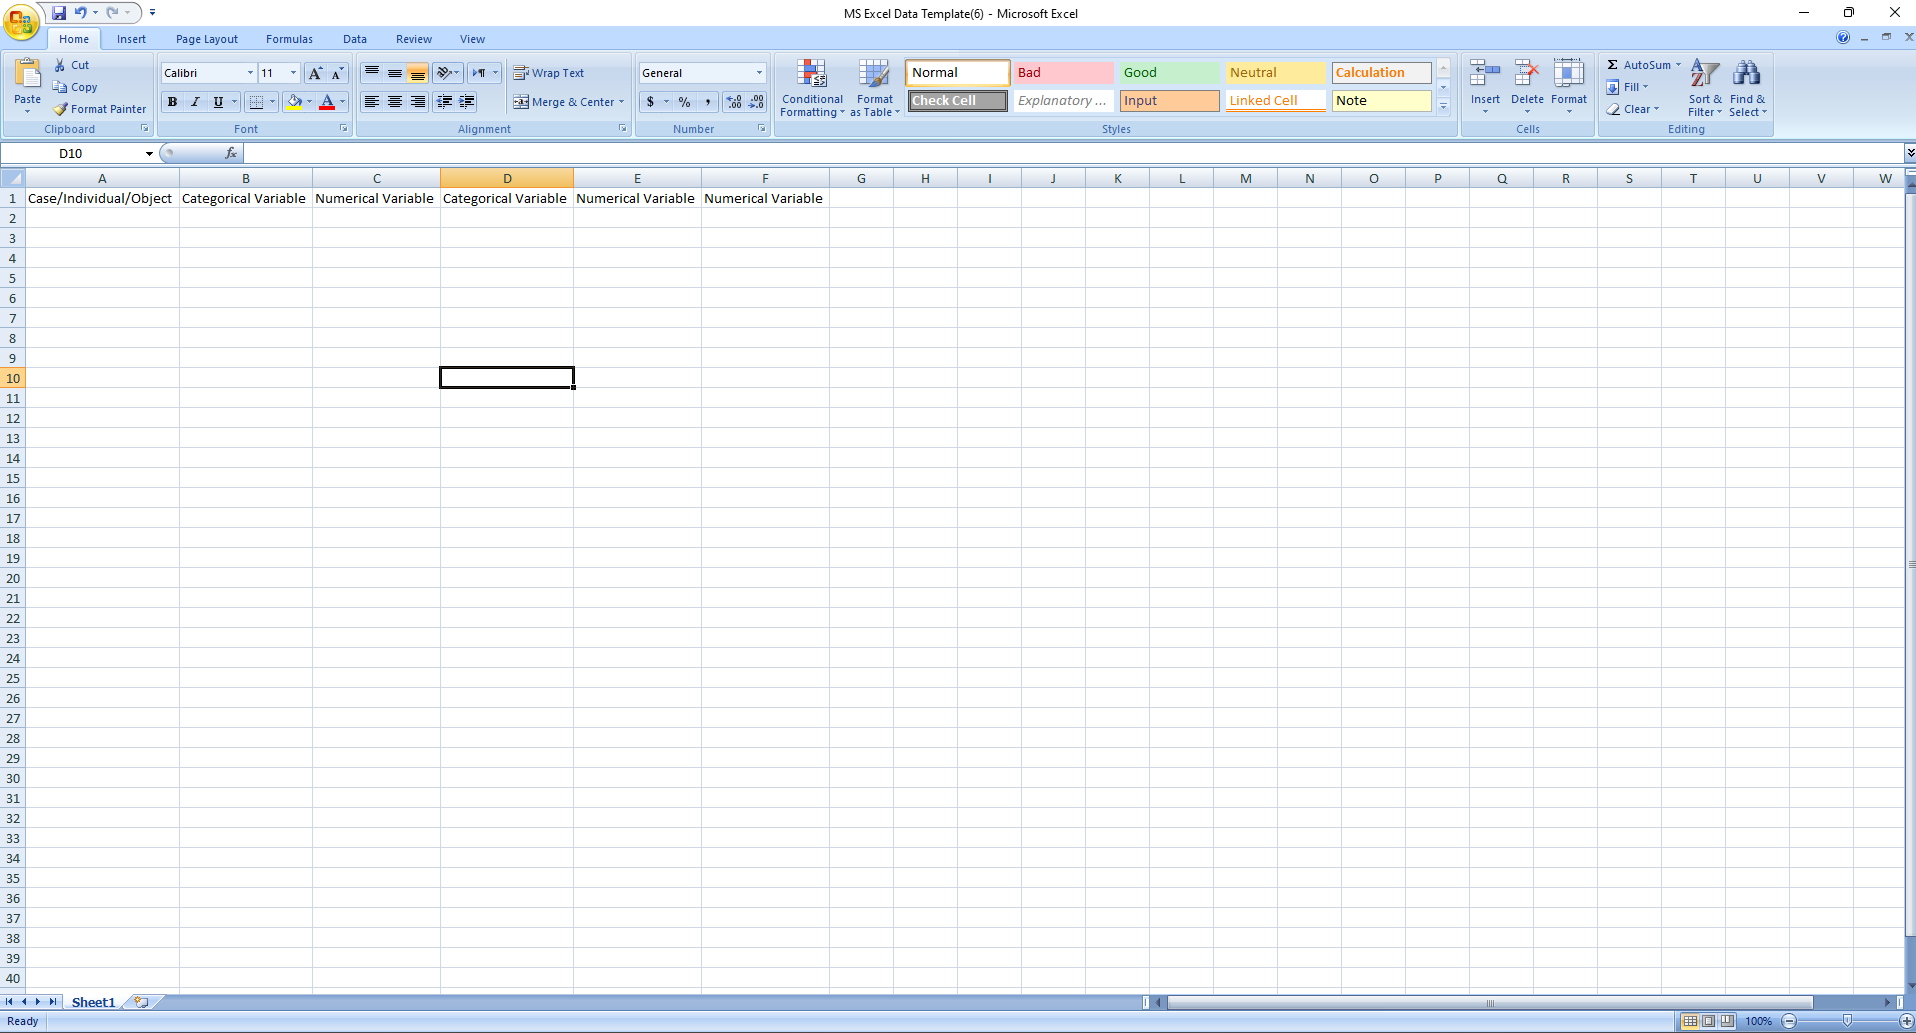Click Insert Cells icon

[x=1485, y=74]
